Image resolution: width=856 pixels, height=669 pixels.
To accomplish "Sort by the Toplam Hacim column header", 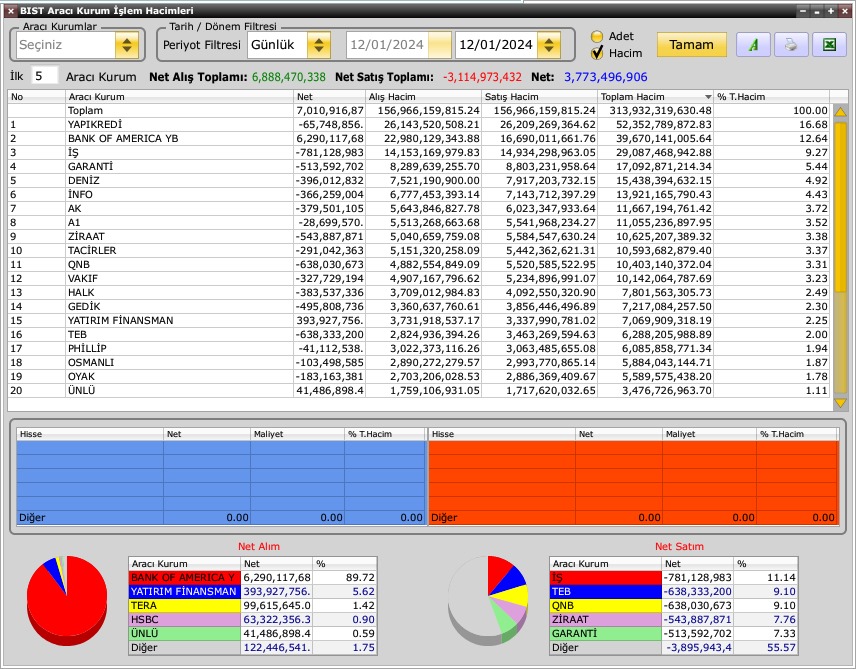I will pyautogui.click(x=655, y=97).
